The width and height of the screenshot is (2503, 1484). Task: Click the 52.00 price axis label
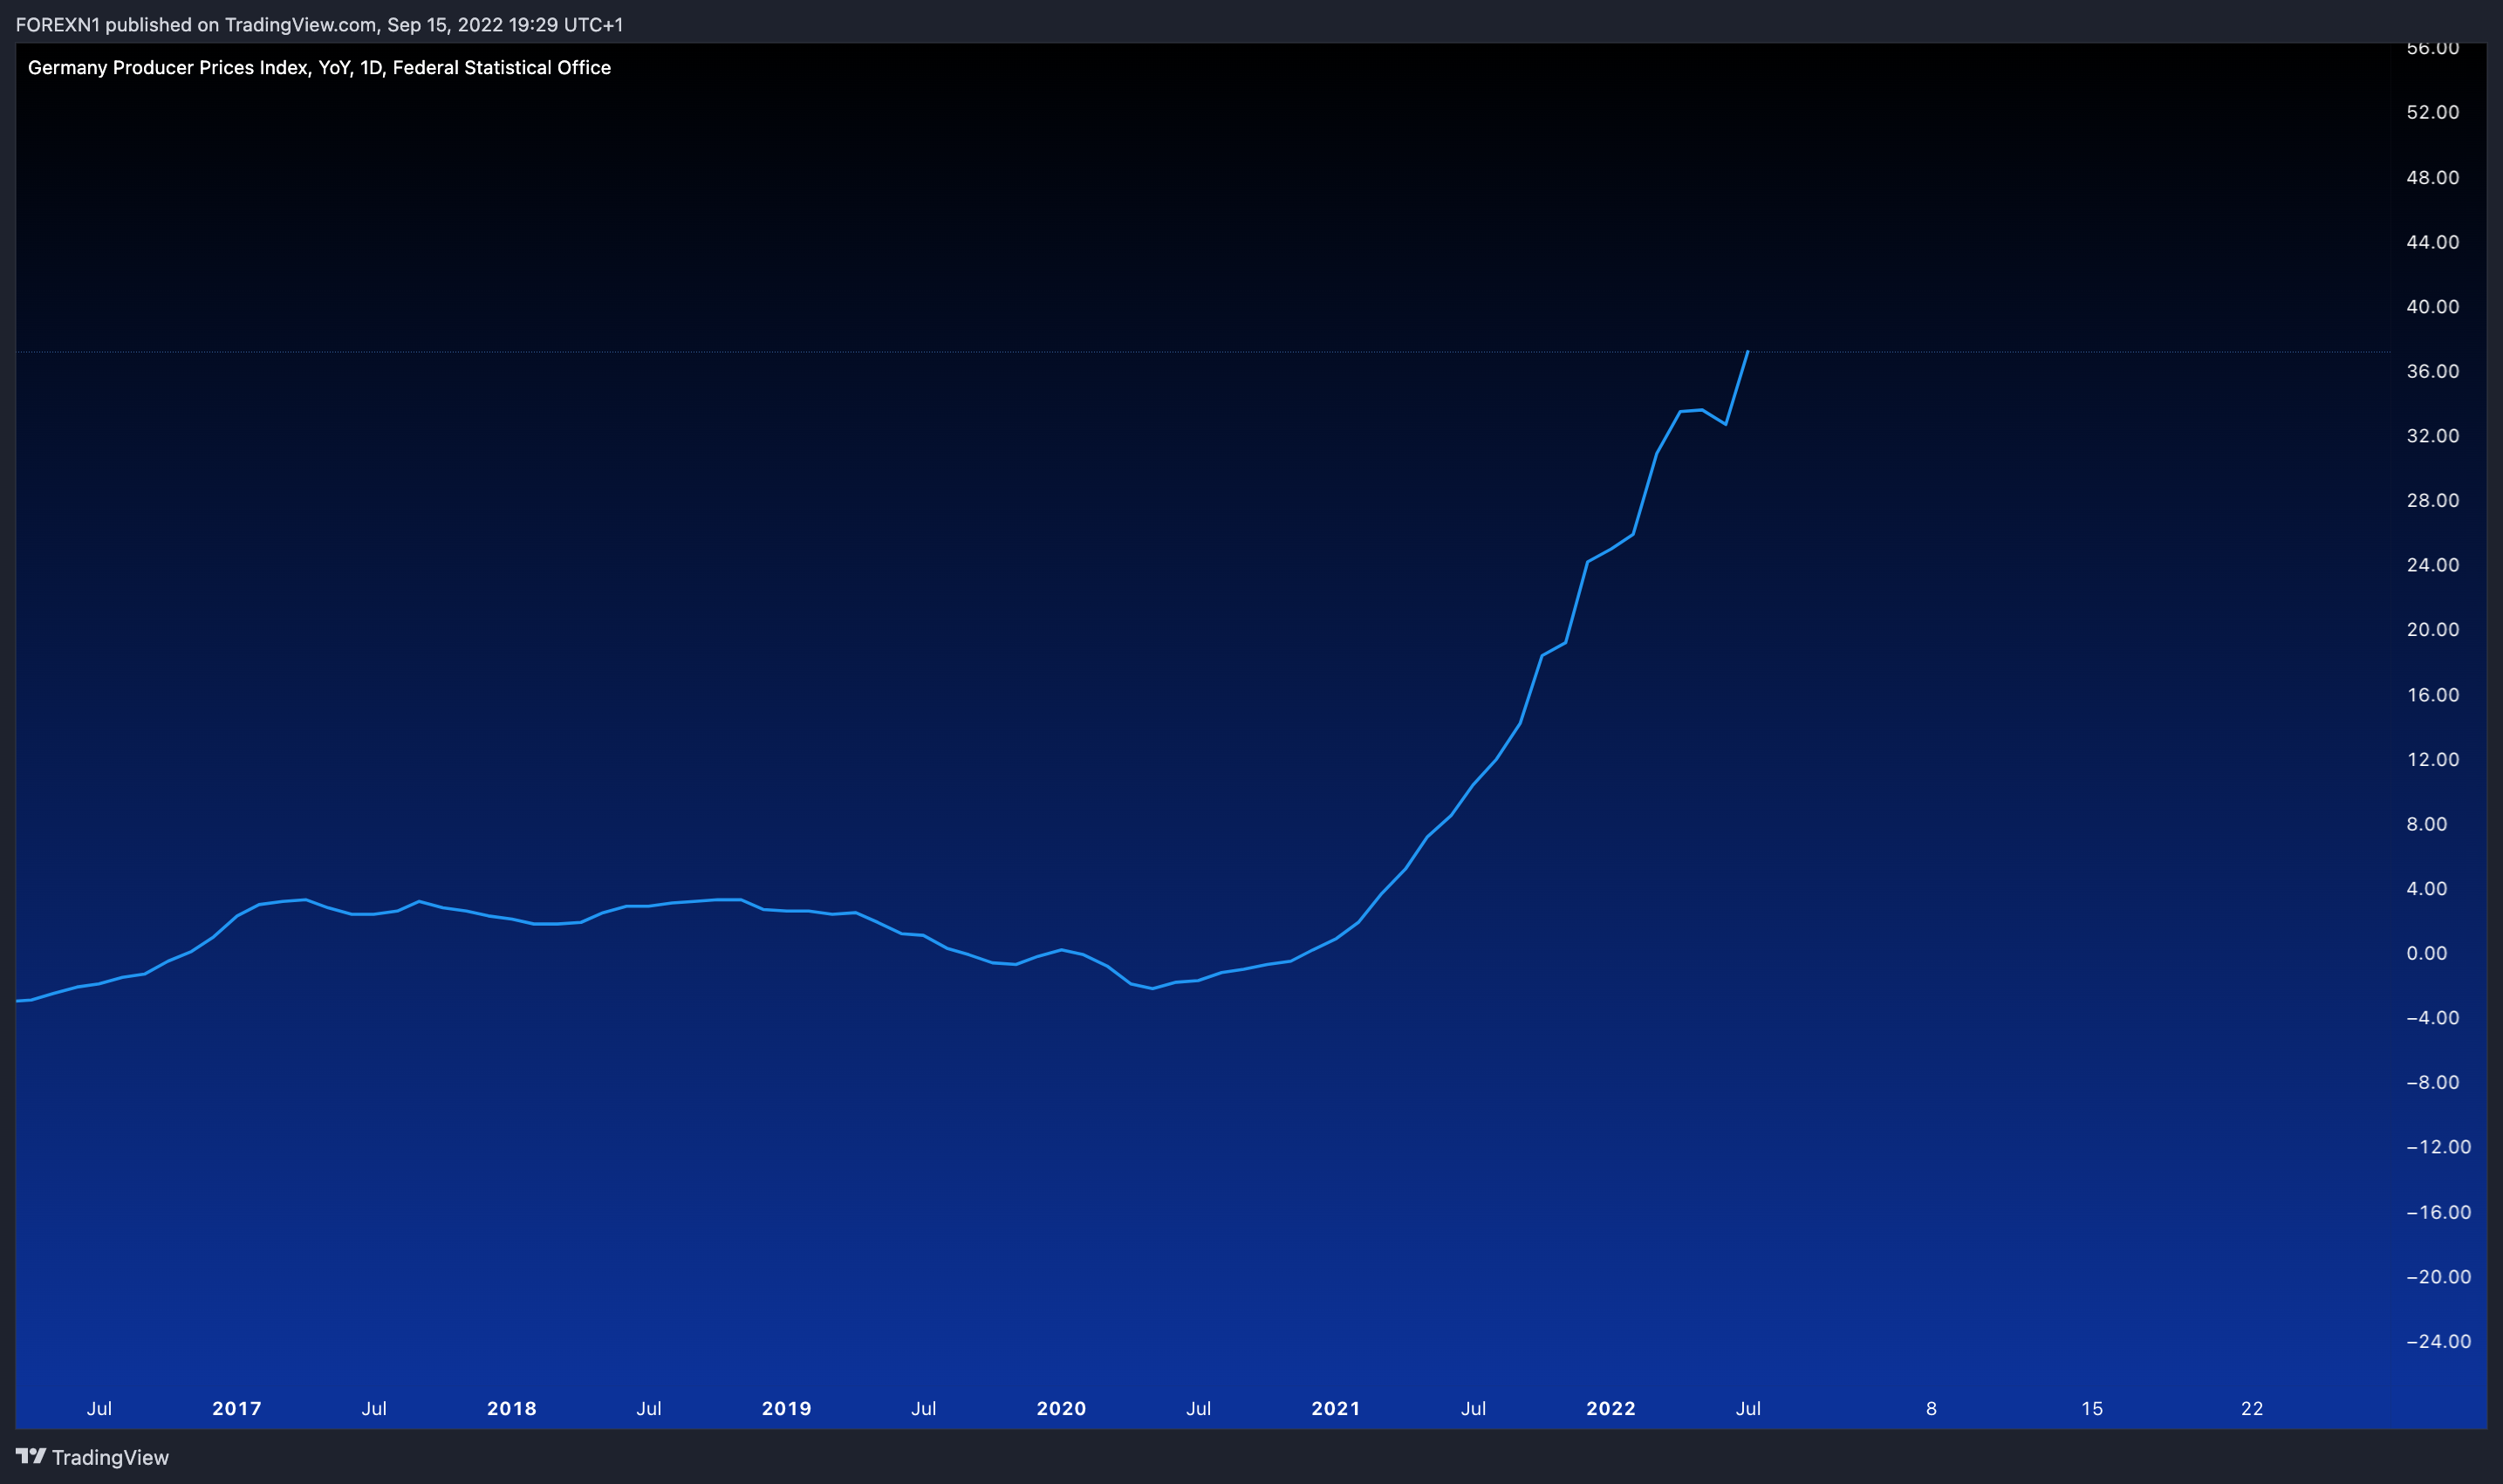(2432, 112)
